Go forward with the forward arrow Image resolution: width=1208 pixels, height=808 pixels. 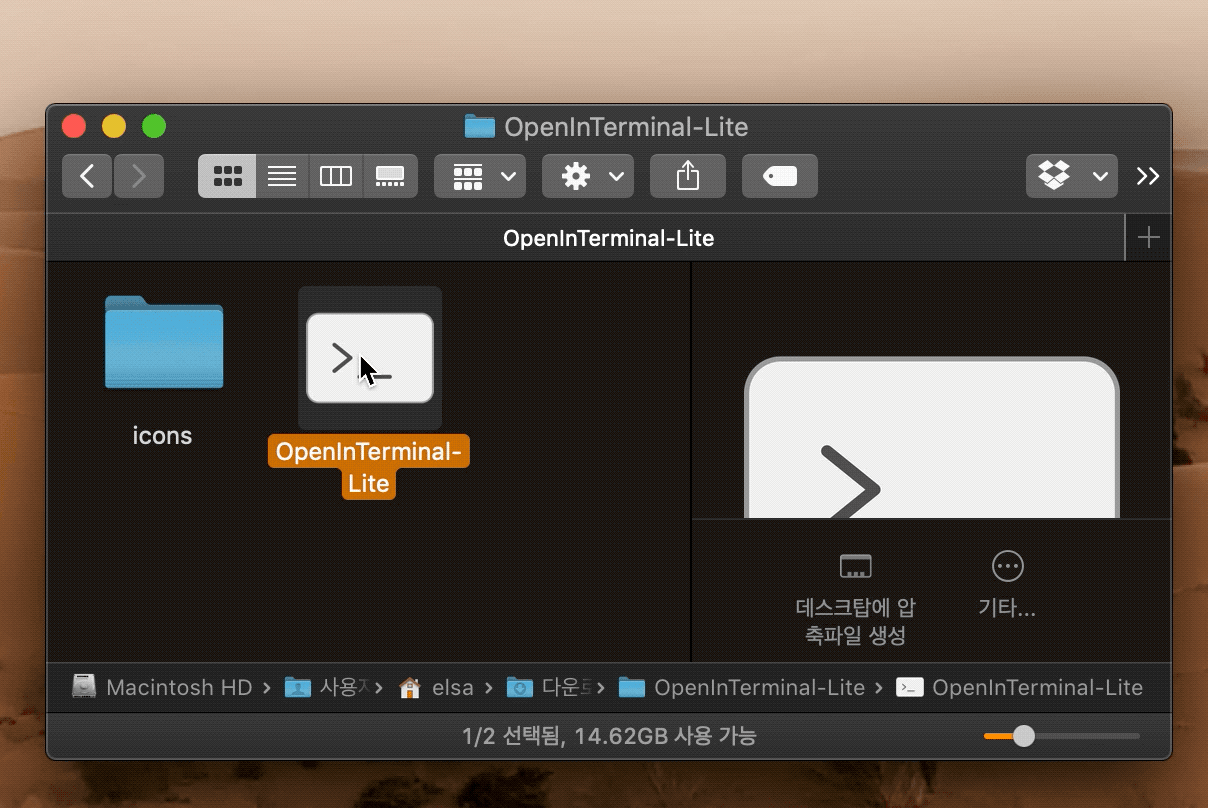138,177
